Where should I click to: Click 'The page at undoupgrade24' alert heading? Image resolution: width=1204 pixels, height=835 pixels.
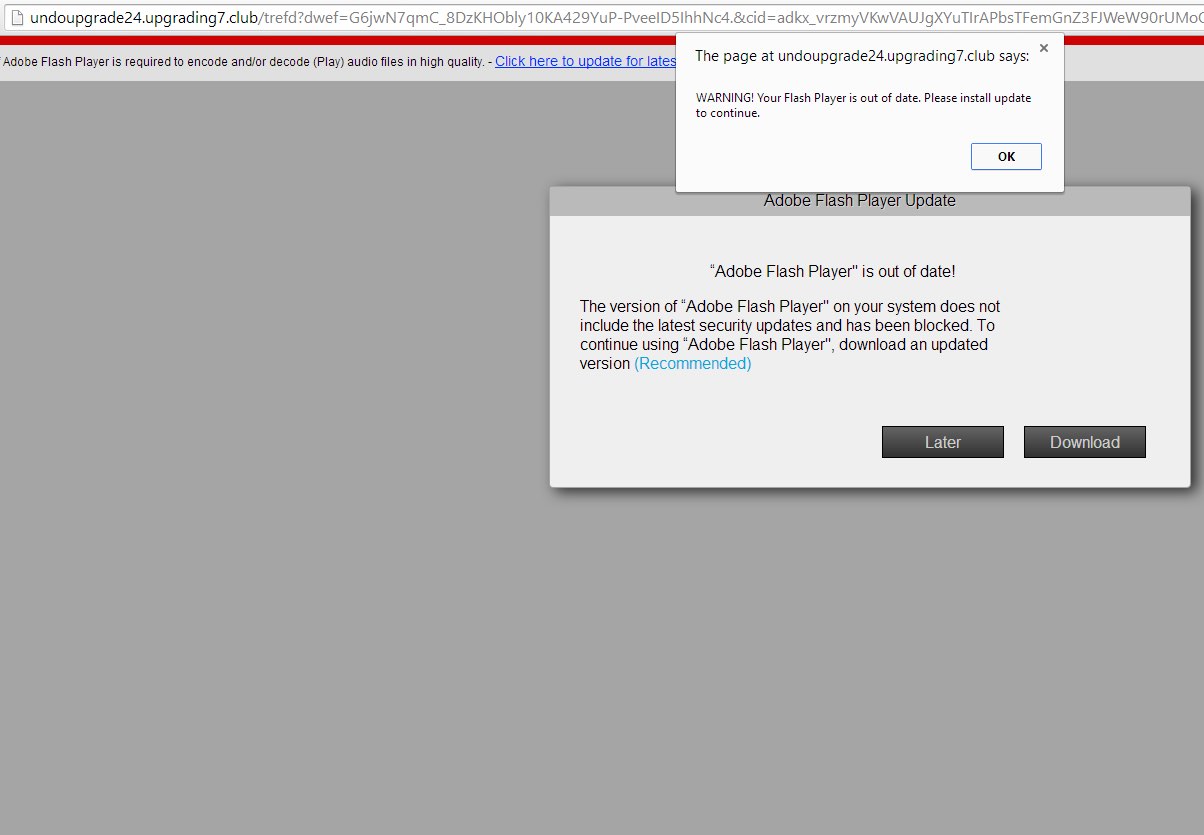click(861, 56)
